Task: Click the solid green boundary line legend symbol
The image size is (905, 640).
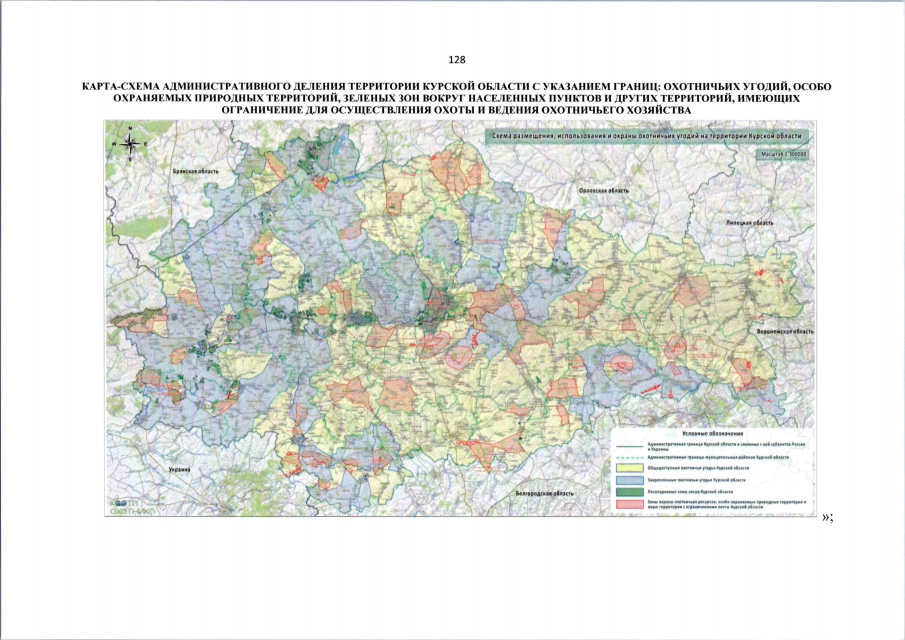Action: click(x=632, y=444)
